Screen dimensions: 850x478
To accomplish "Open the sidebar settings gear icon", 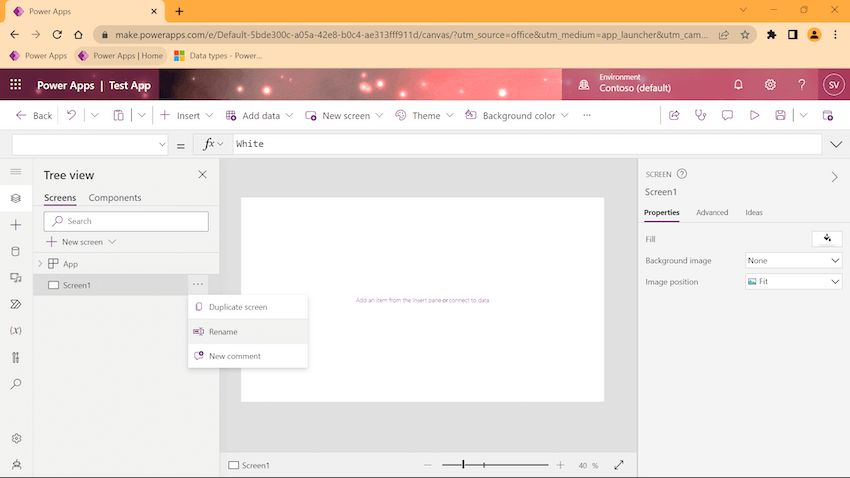I will point(16,438).
